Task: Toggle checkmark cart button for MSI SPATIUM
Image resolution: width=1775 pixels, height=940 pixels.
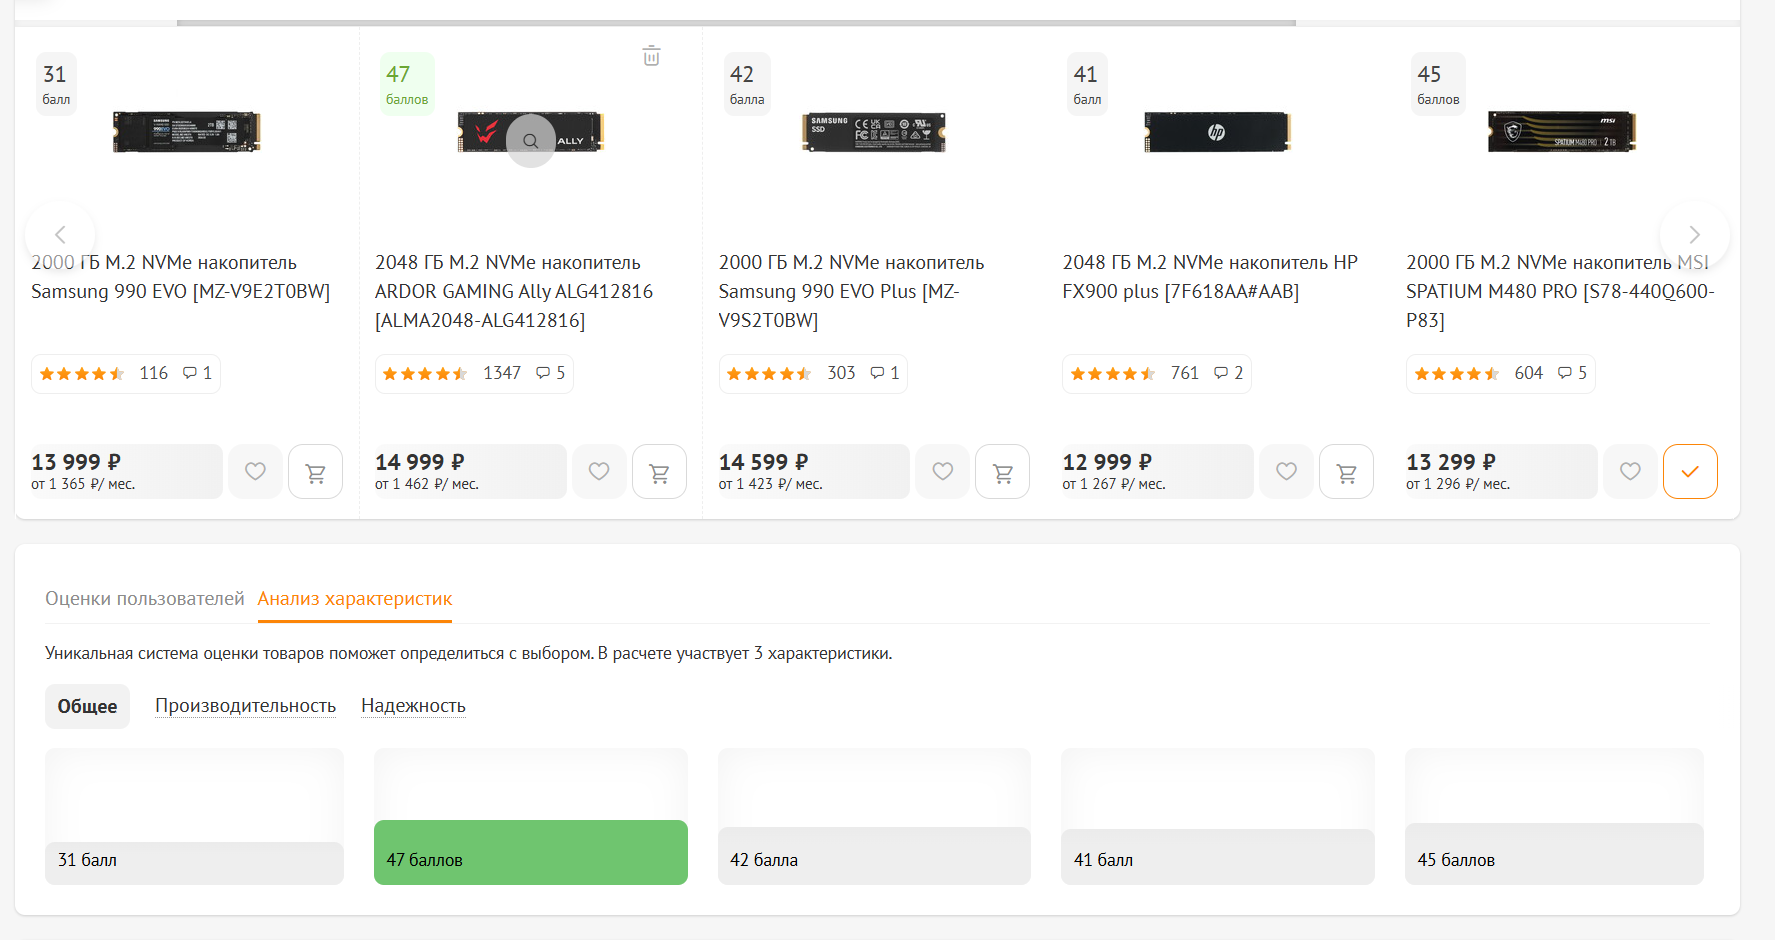Action: pyautogui.click(x=1690, y=472)
